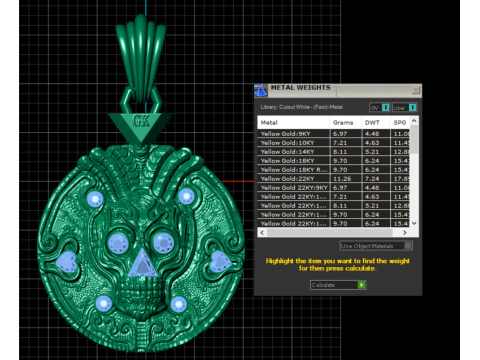
Task: Select the left heart-shaped gemstone
Action: [67, 262]
